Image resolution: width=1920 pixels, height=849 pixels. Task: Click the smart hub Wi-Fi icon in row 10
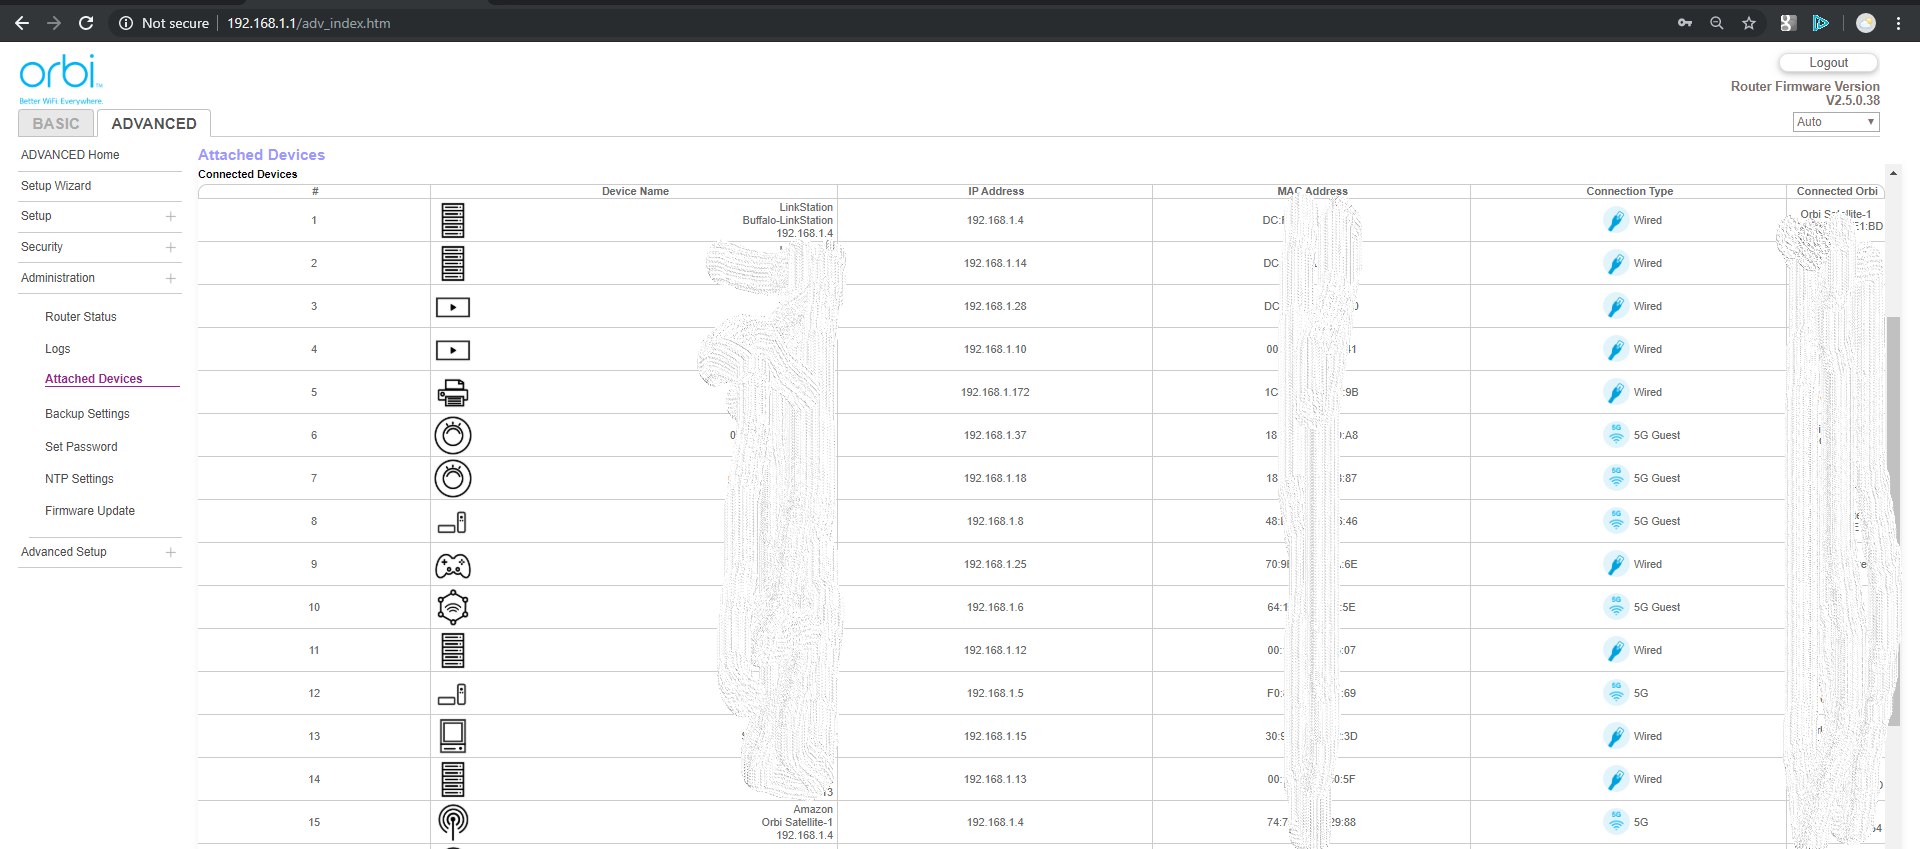453,607
